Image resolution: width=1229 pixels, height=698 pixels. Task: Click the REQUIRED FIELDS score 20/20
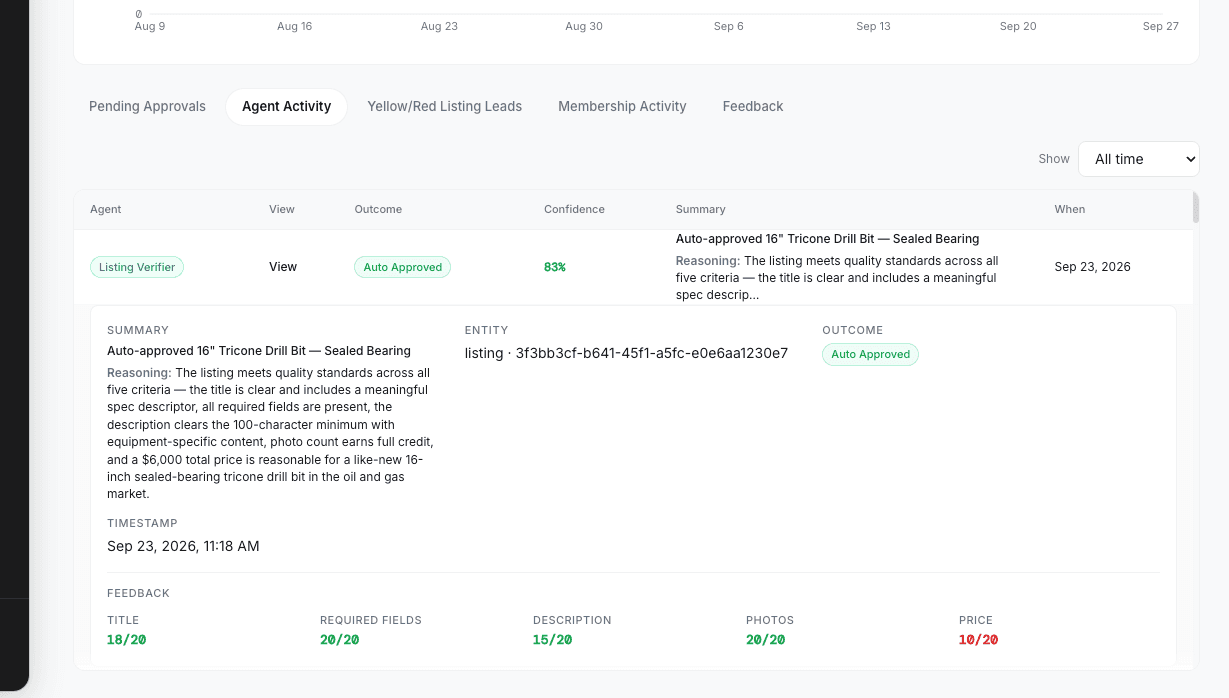(x=340, y=640)
